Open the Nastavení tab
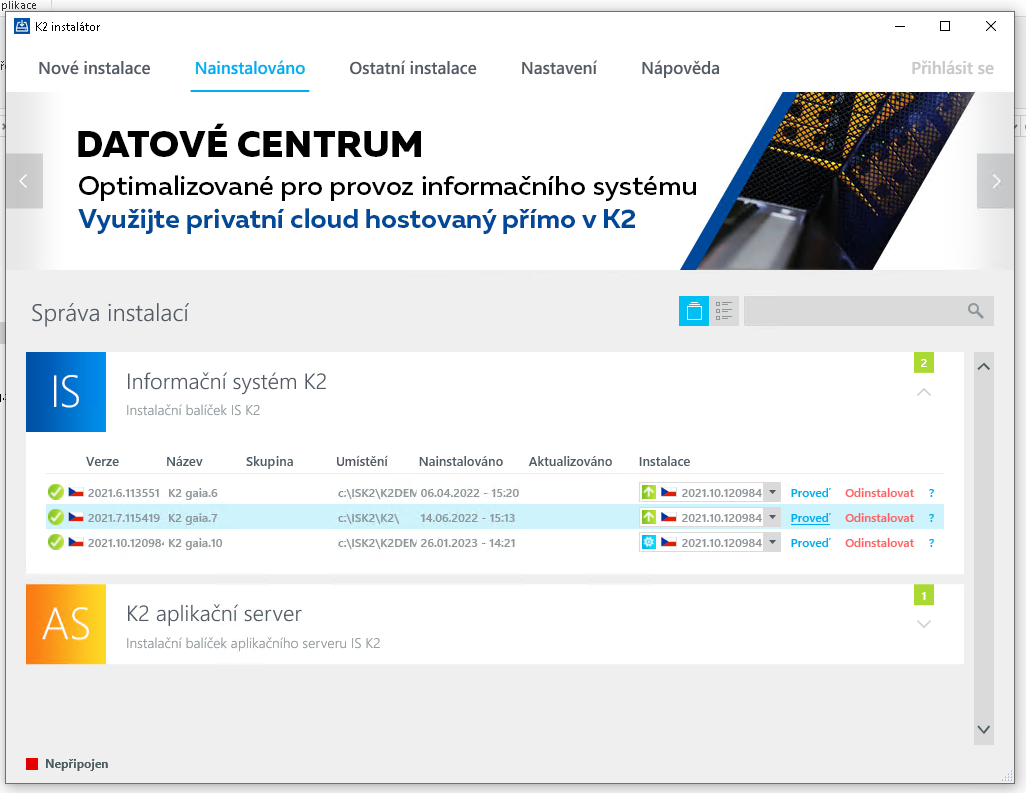The width and height of the screenshot is (1026, 793). click(558, 68)
